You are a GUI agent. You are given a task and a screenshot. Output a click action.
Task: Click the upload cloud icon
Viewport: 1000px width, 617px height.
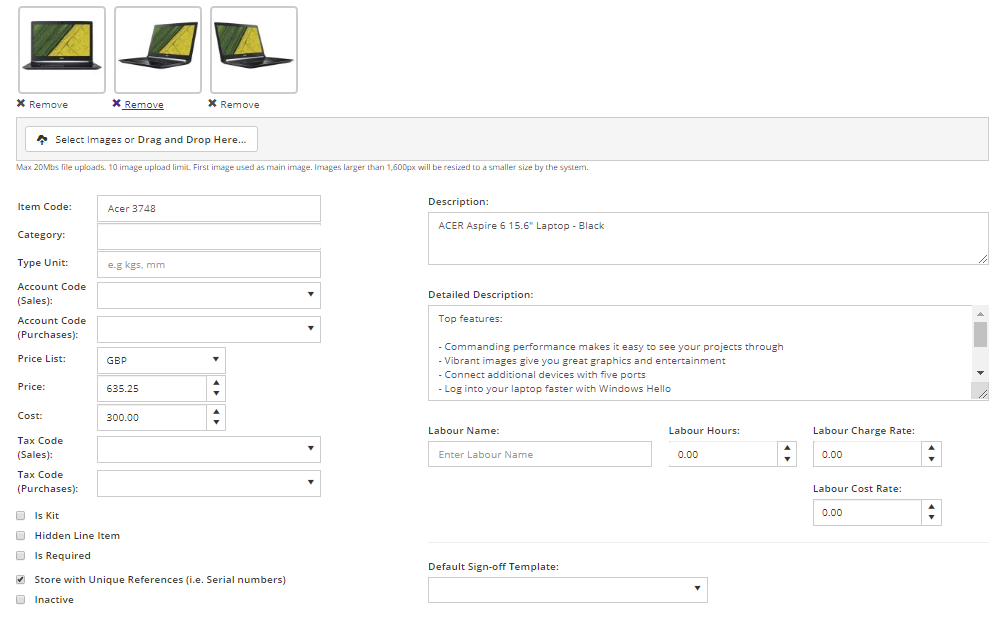[42, 140]
